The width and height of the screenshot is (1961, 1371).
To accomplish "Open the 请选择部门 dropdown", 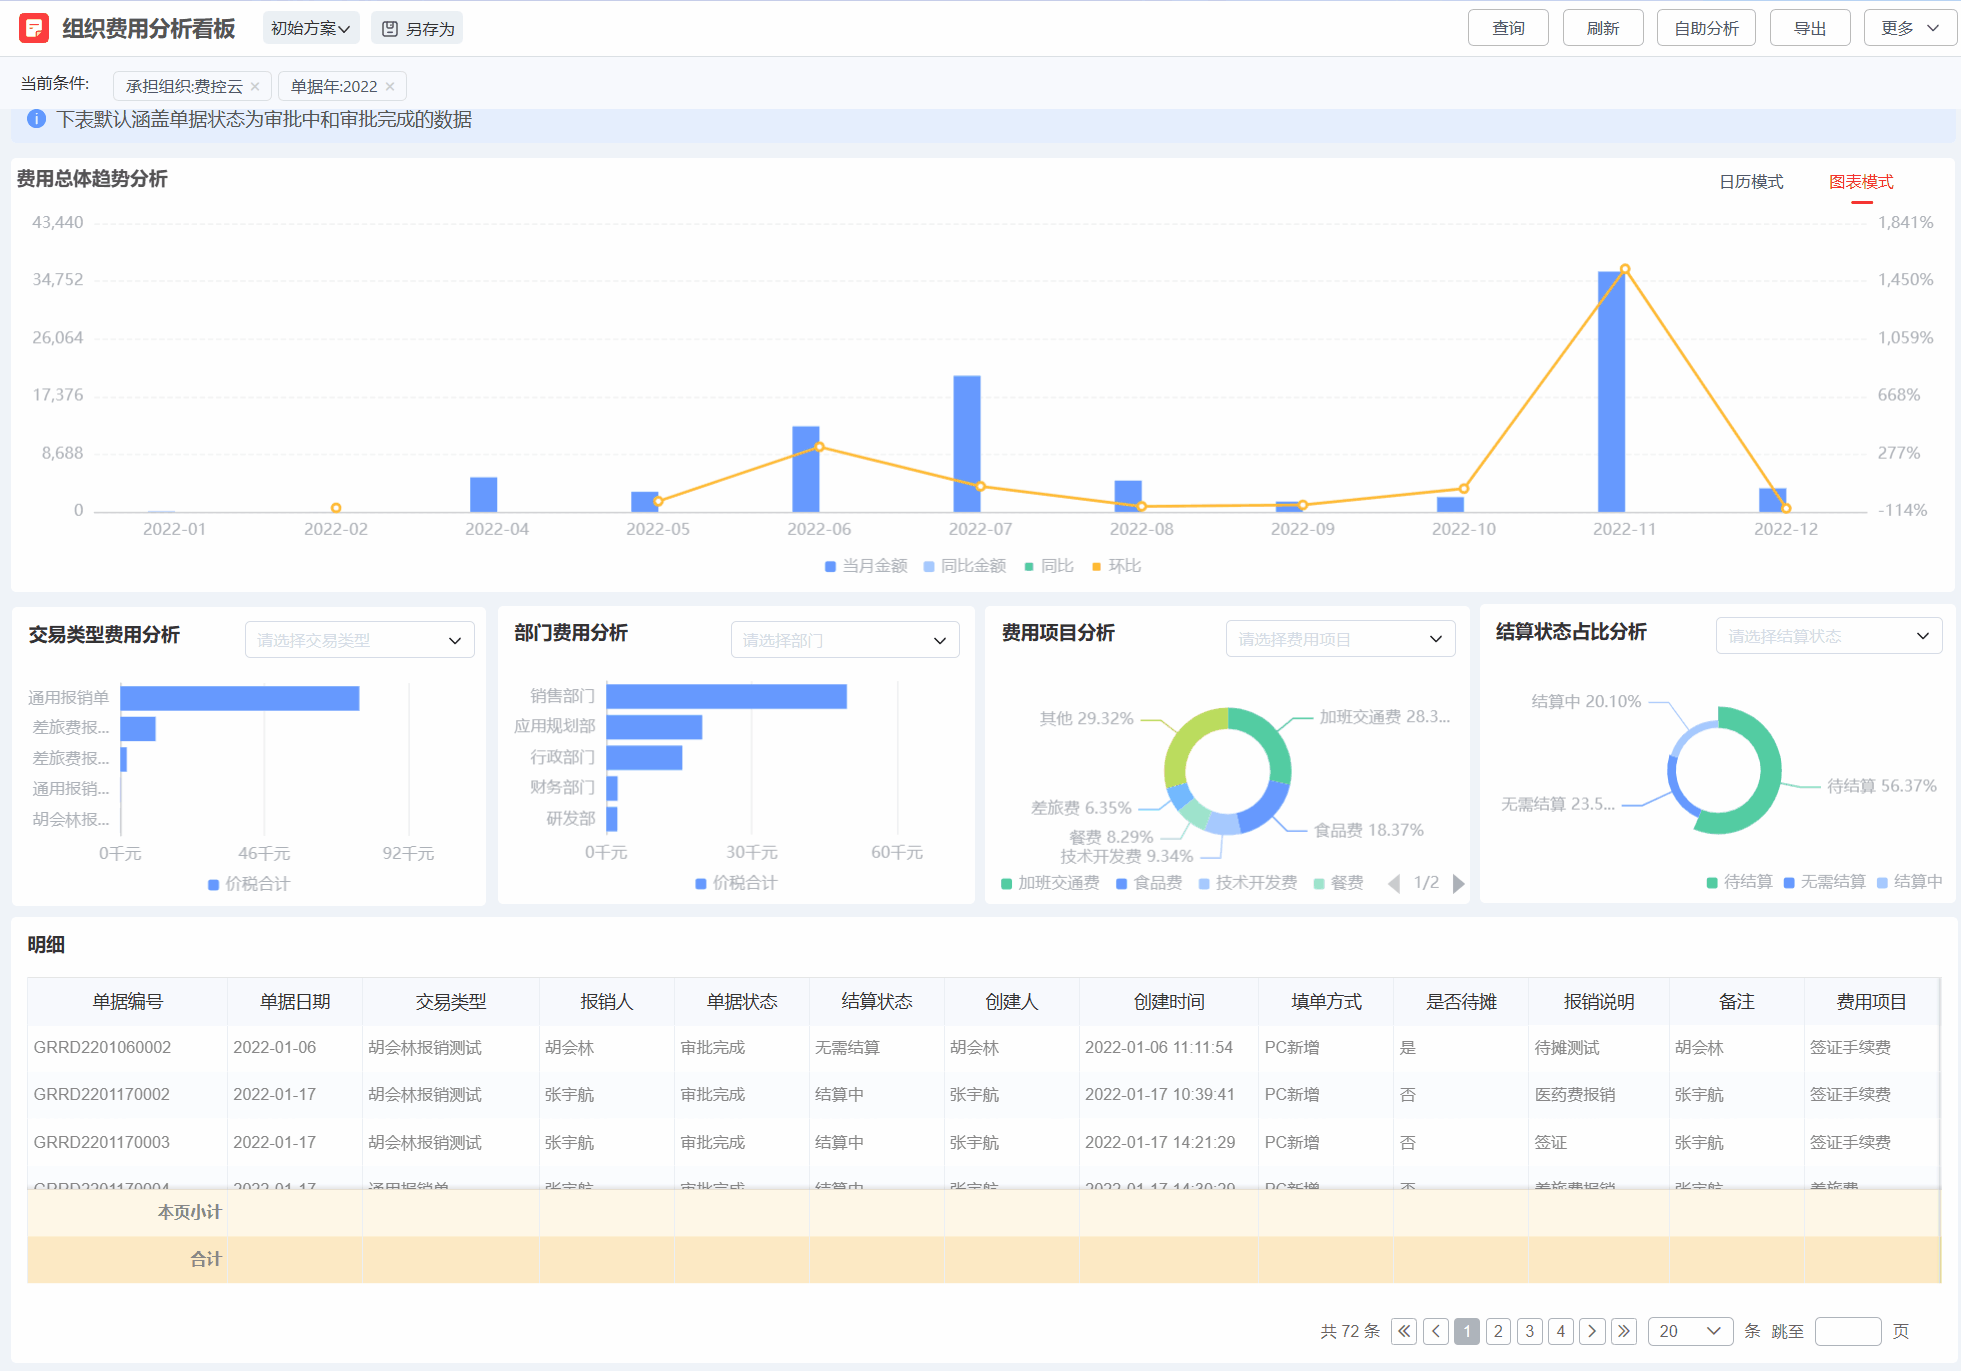I will (844, 640).
